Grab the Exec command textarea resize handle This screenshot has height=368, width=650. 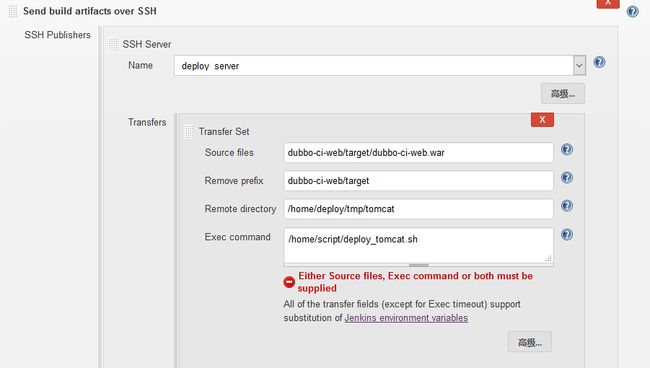(548, 259)
